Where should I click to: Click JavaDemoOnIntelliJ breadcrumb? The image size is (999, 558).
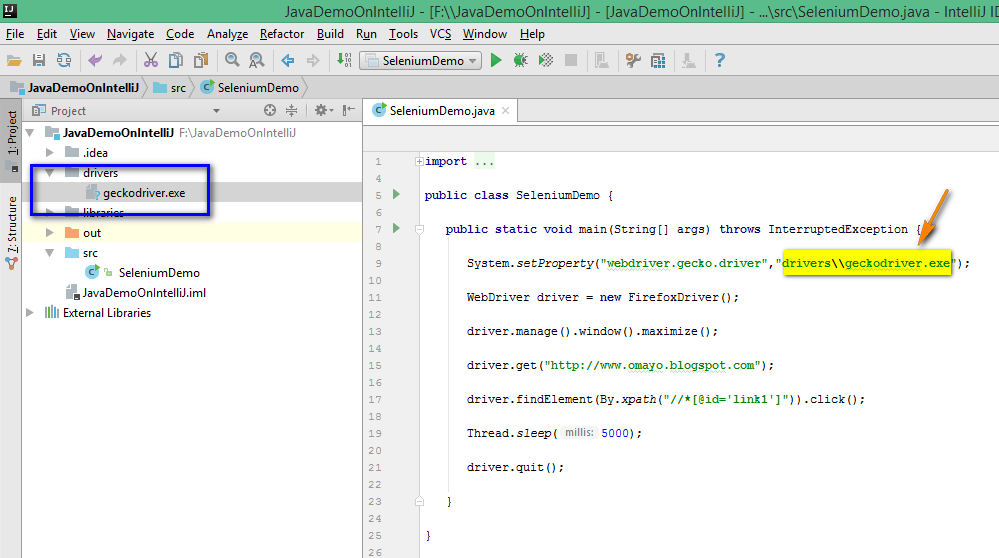[76, 87]
